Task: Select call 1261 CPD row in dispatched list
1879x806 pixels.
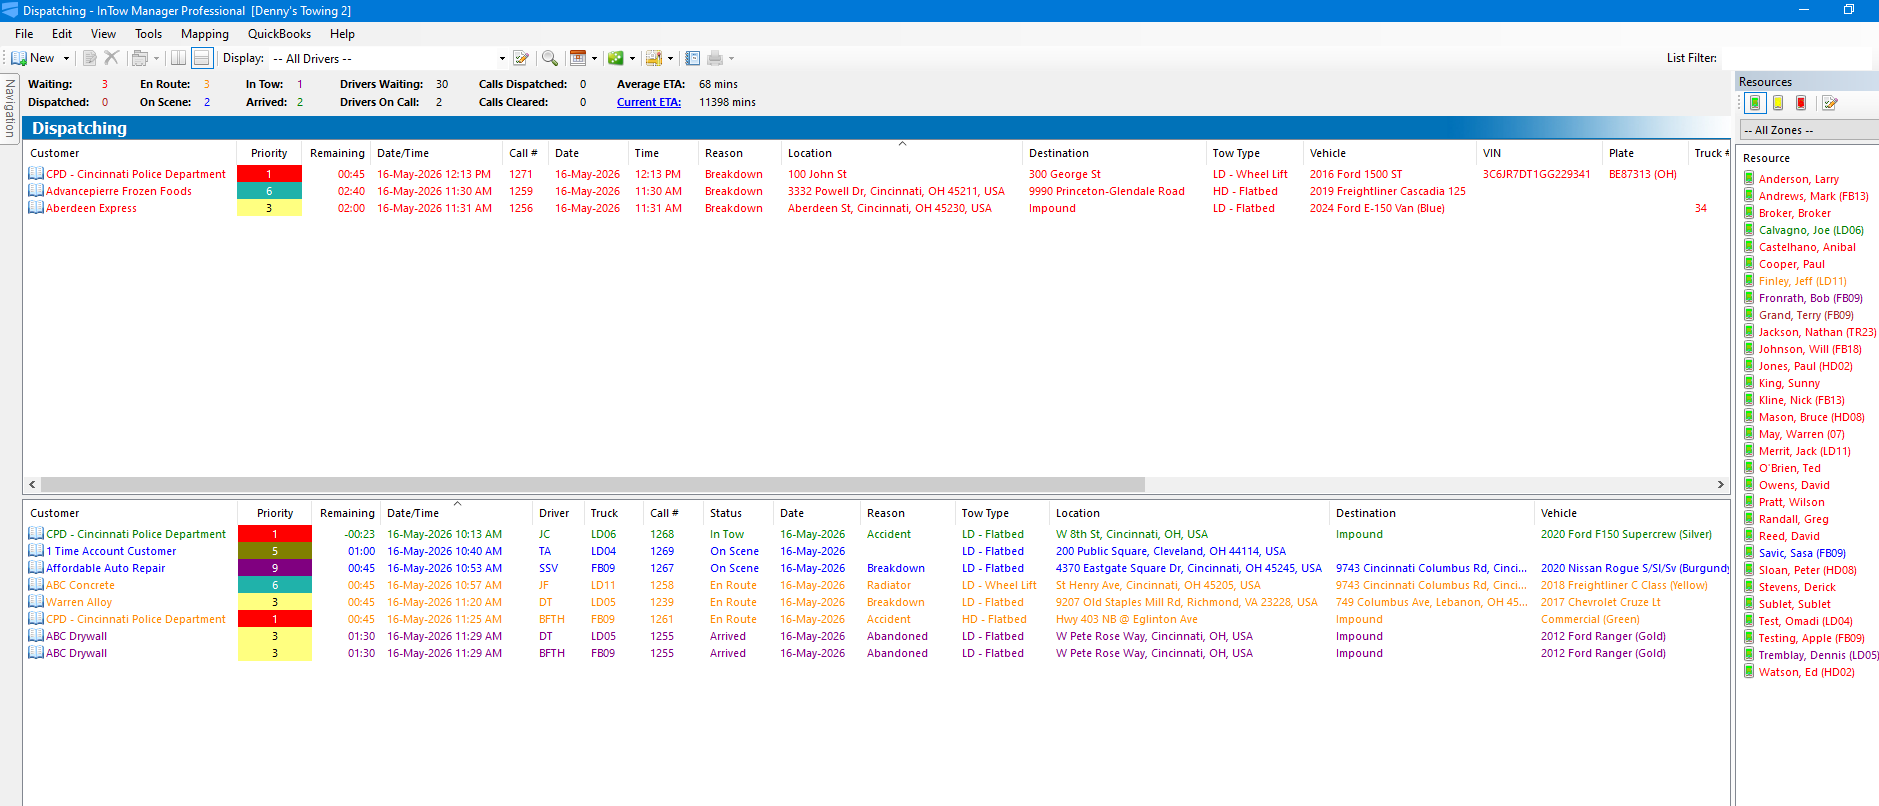Action: [x=877, y=619]
